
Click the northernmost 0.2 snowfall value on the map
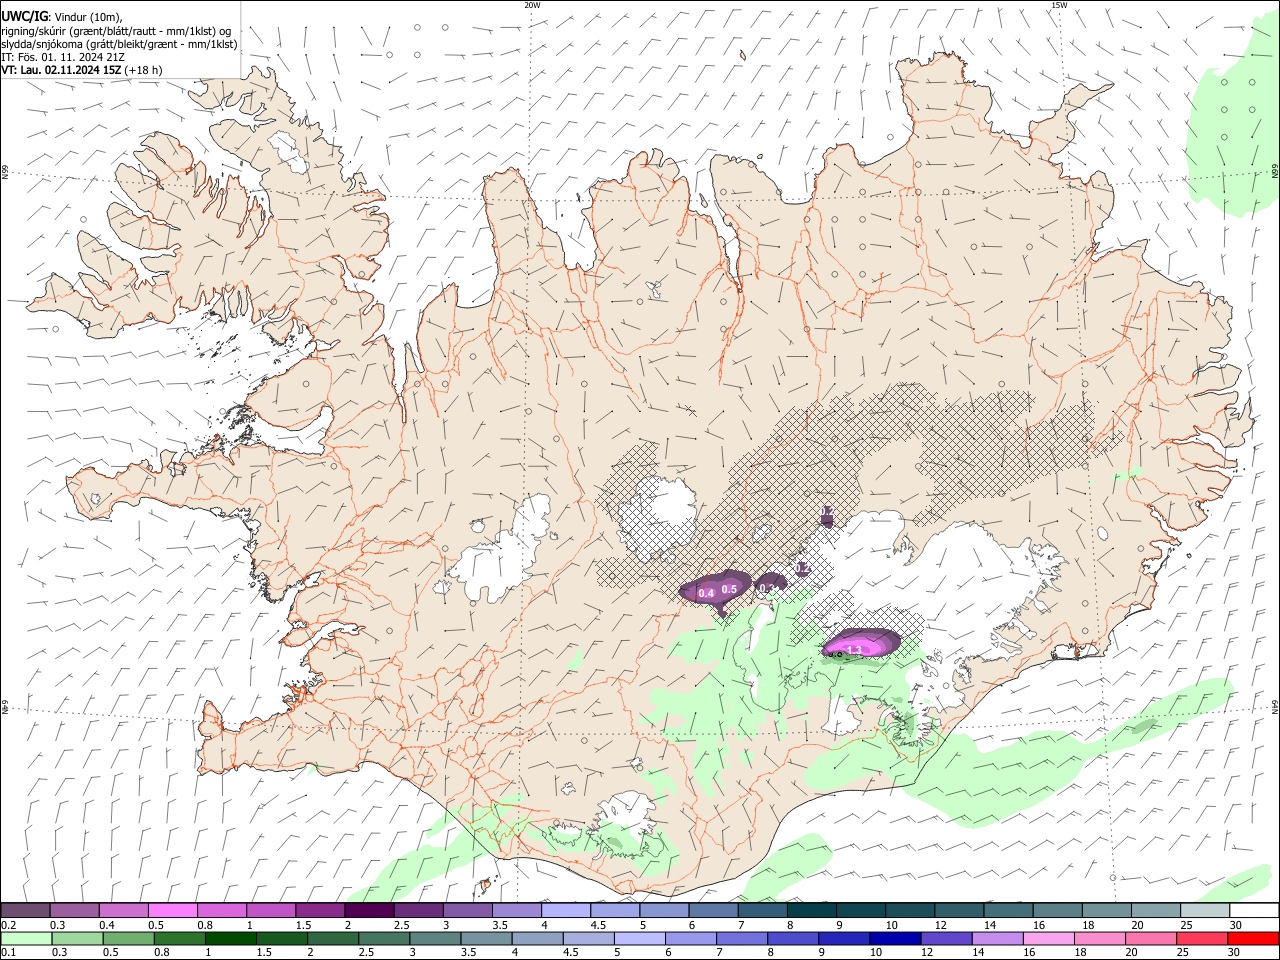pyautogui.click(x=827, y=511)
